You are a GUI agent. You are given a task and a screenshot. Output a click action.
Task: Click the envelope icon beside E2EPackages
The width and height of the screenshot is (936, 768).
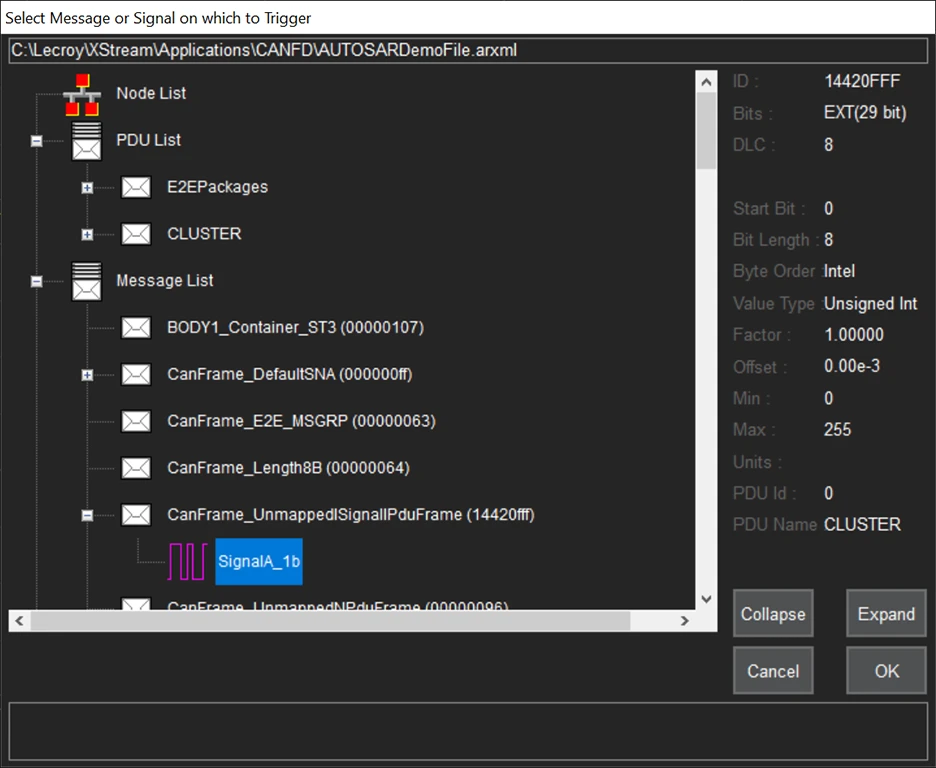click(x=136, y=187)
